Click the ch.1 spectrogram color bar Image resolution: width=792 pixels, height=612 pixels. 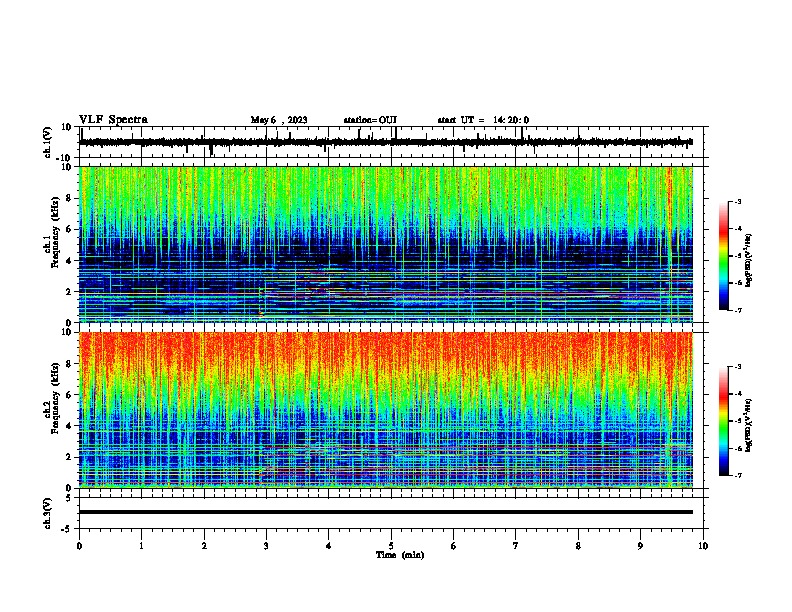pos(723,256)
